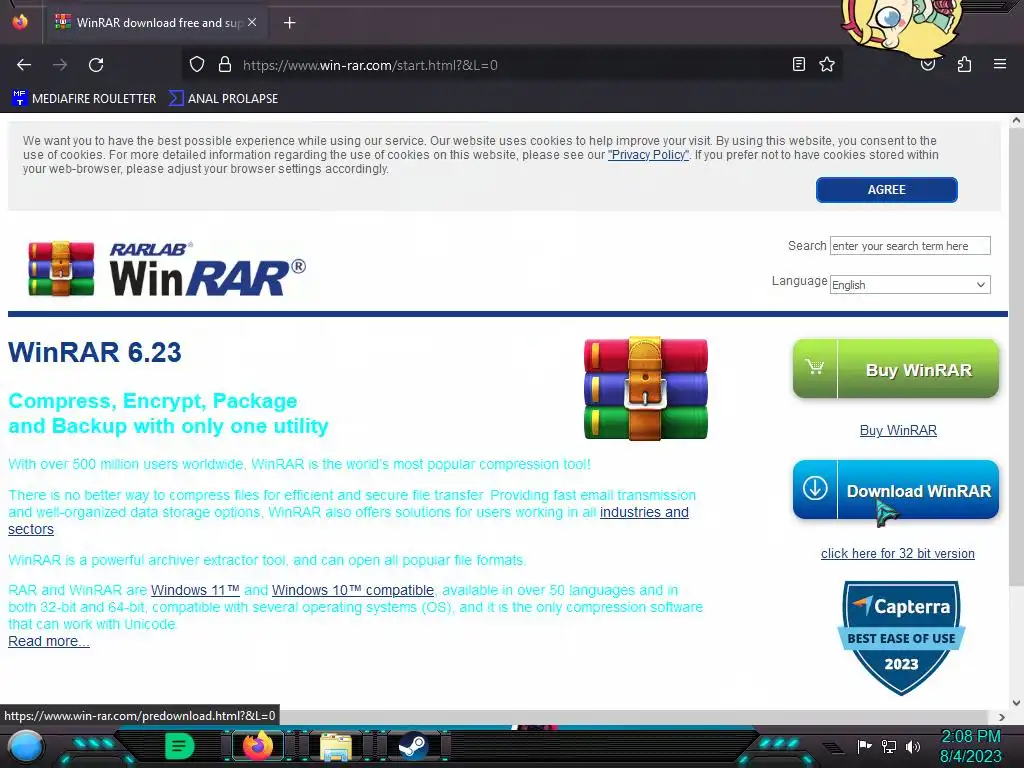1024x768 pixels.
Task: Click the AGREE cookies button
Action: tap(887, 189)
